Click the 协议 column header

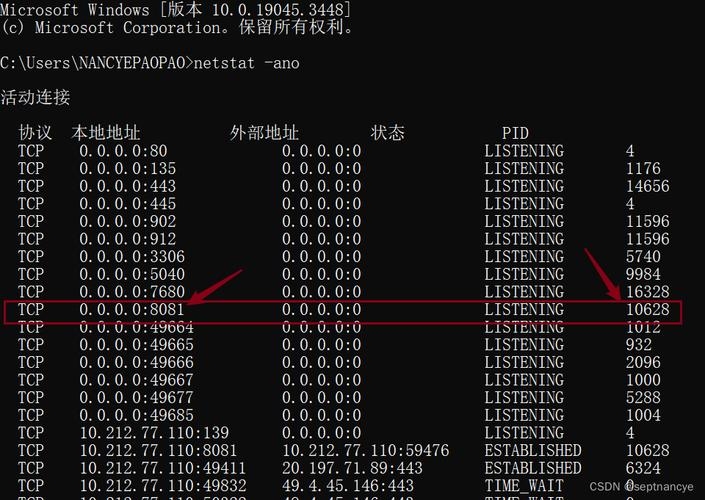tap(35, 133)
